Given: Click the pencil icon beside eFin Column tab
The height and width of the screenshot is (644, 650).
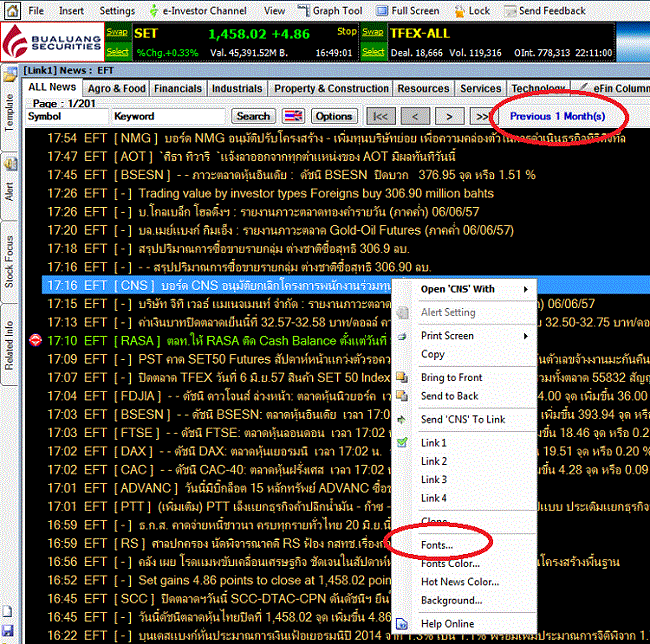Looking at the screenshot, I should tap(583, 87).
